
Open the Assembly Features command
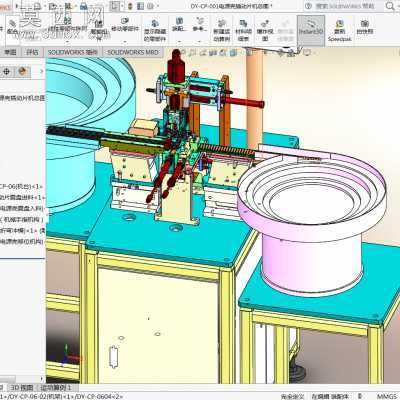coord(179,25)
